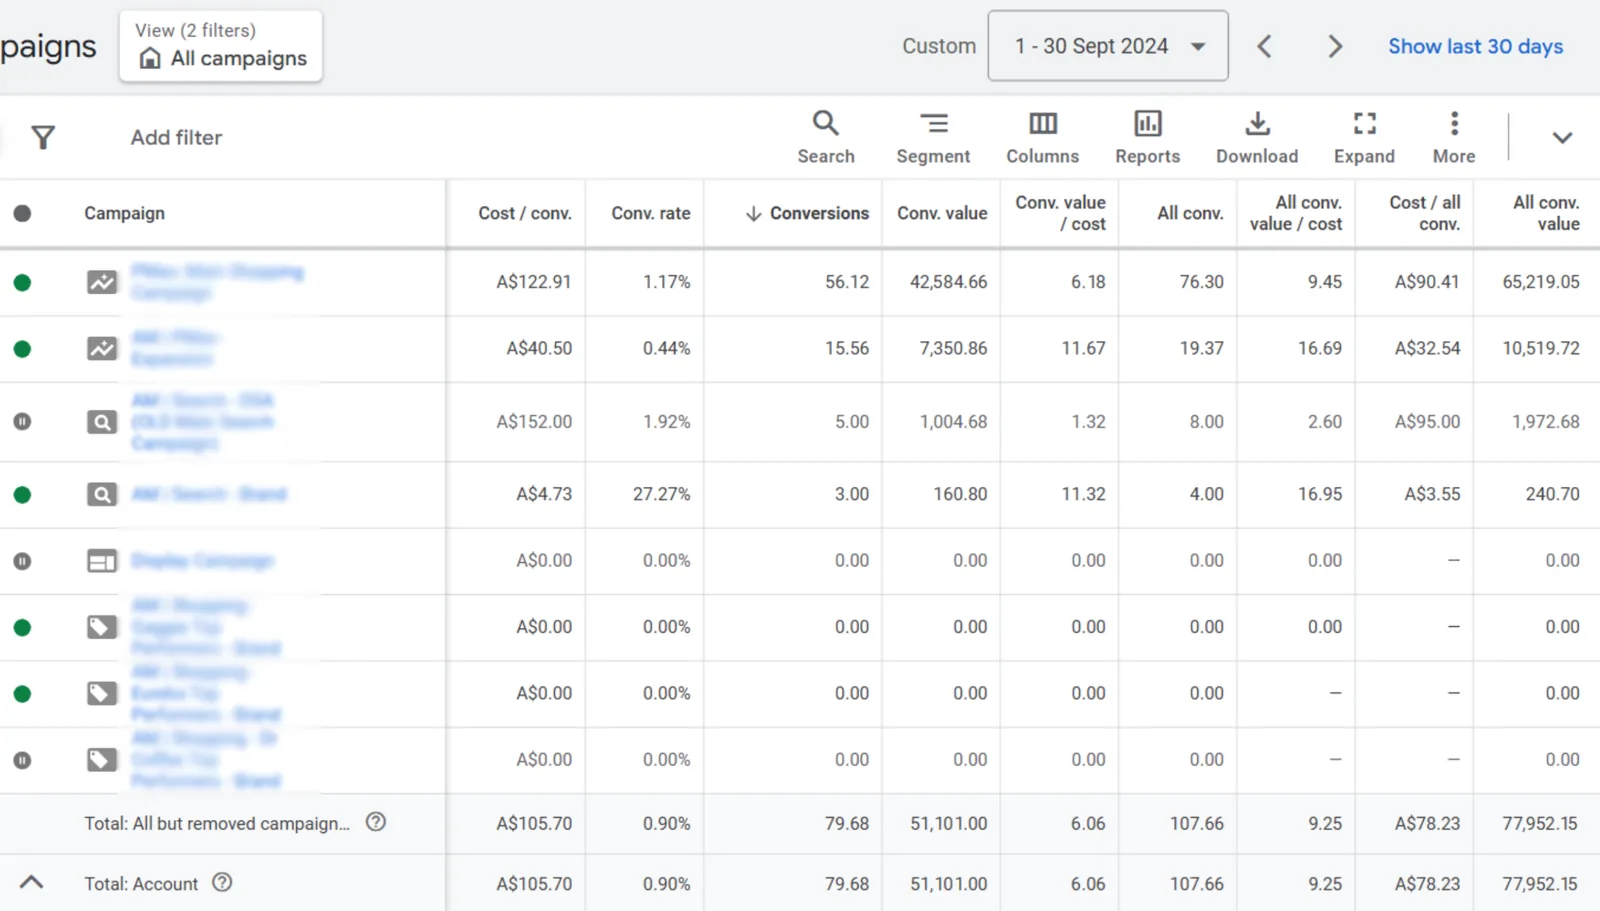Click the 42,584.66 conv. value cell
Screen dimensions: 1600x911
click(x=948, y=282)
